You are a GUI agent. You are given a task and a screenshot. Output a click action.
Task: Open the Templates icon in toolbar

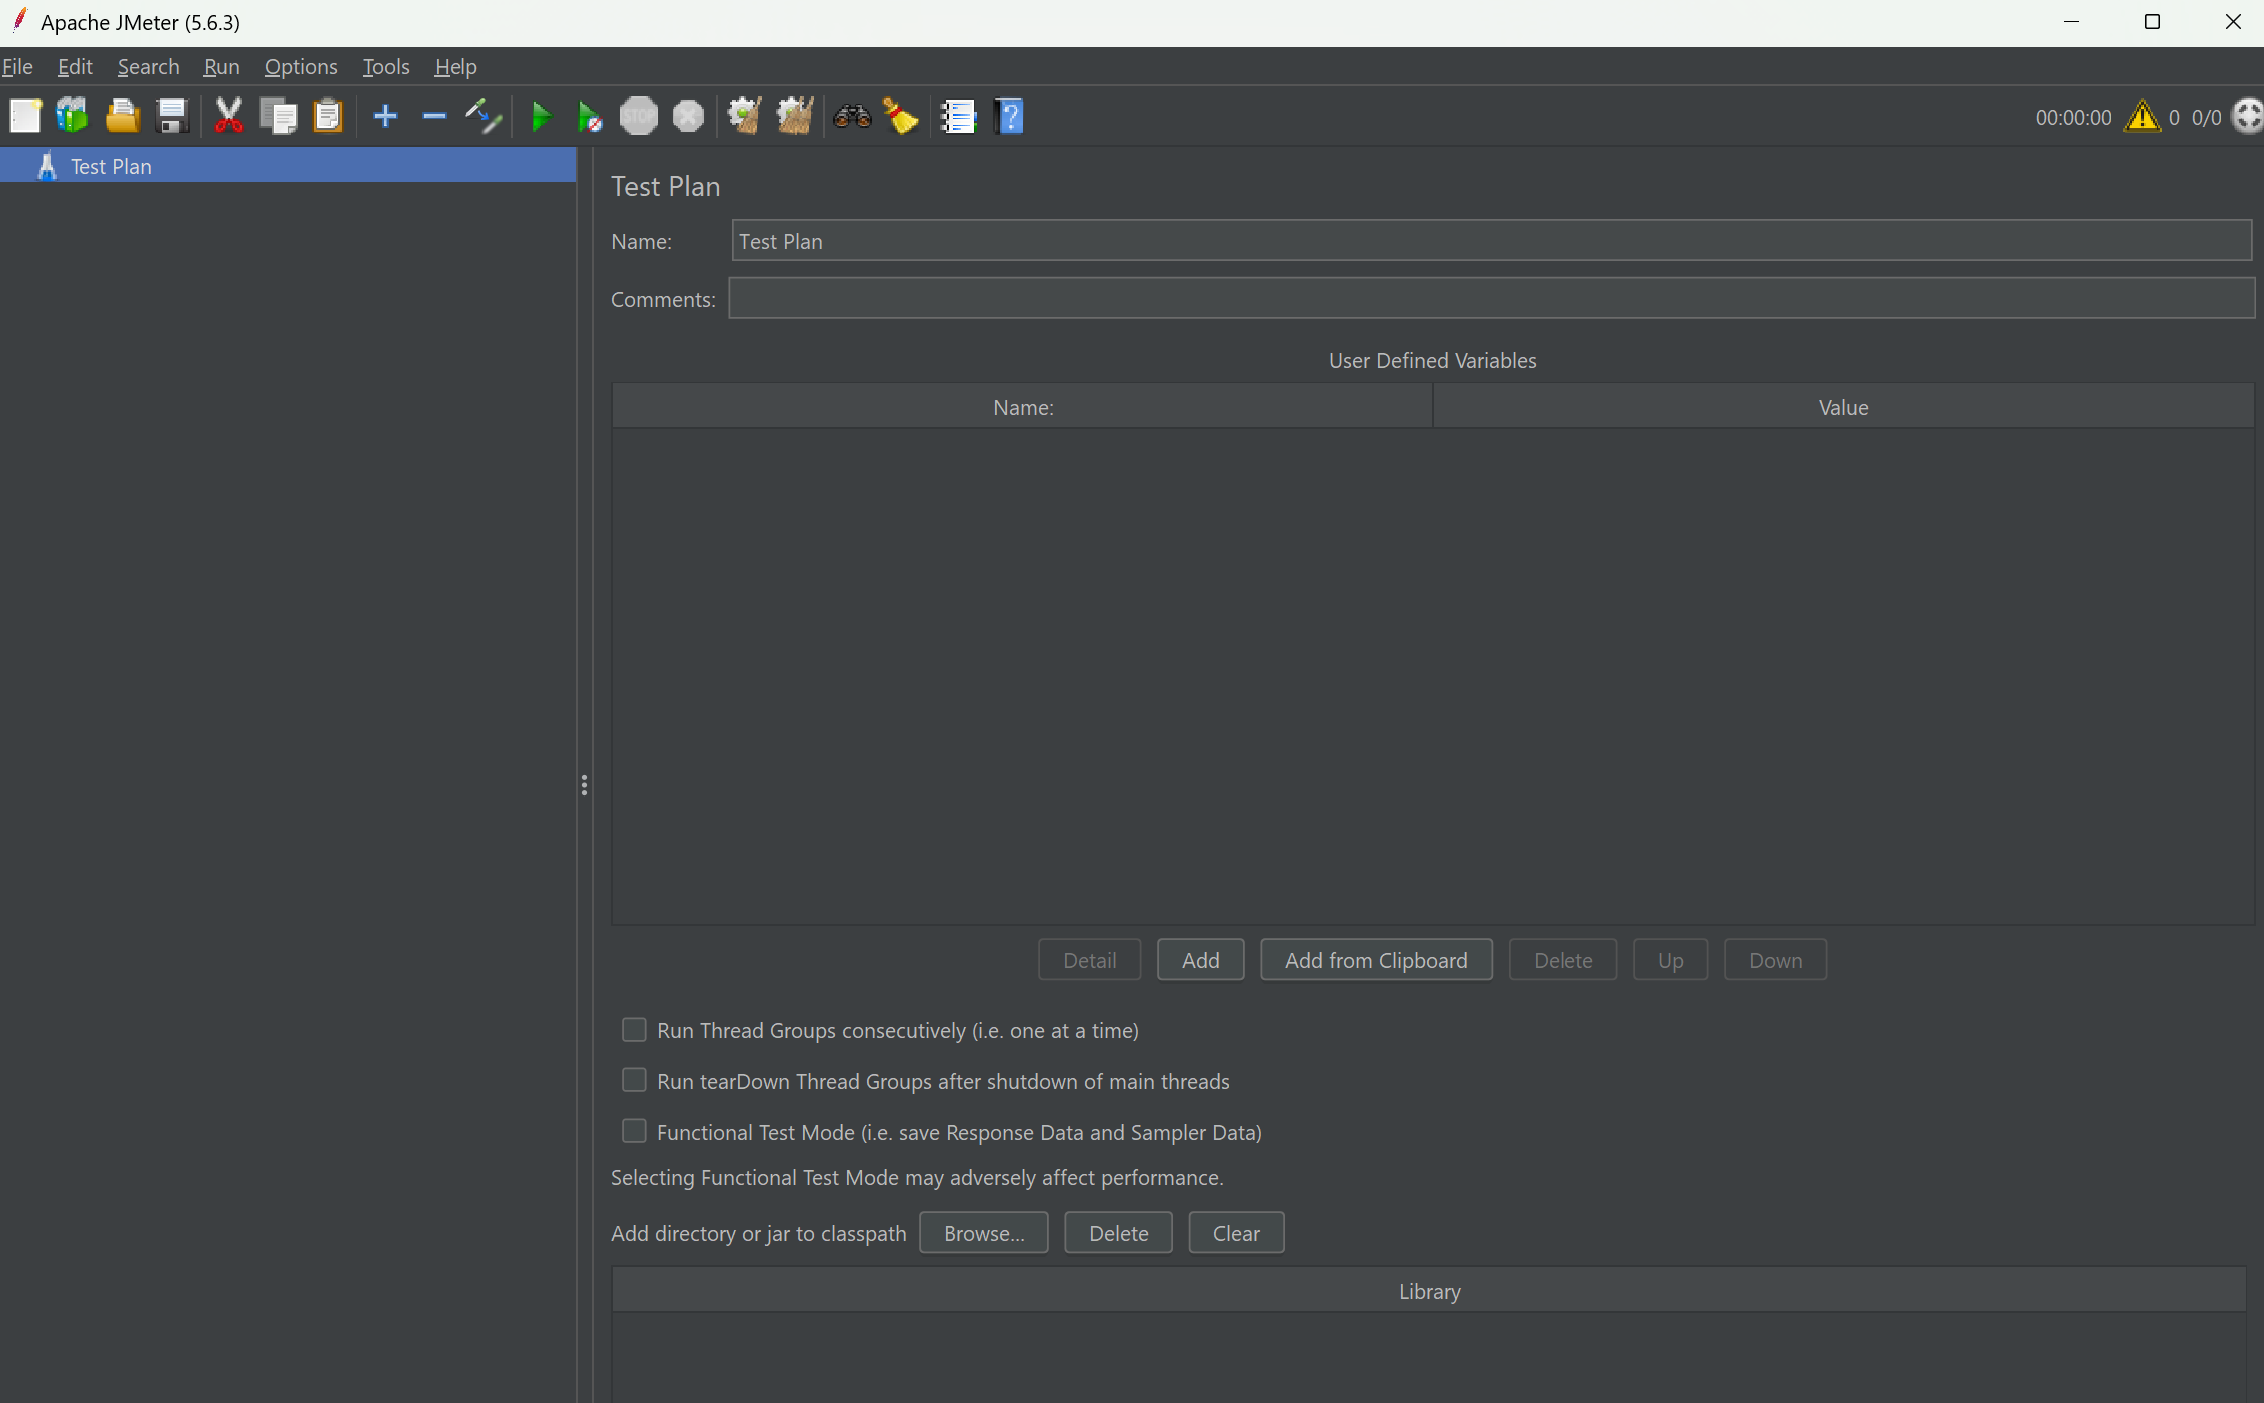73,116
